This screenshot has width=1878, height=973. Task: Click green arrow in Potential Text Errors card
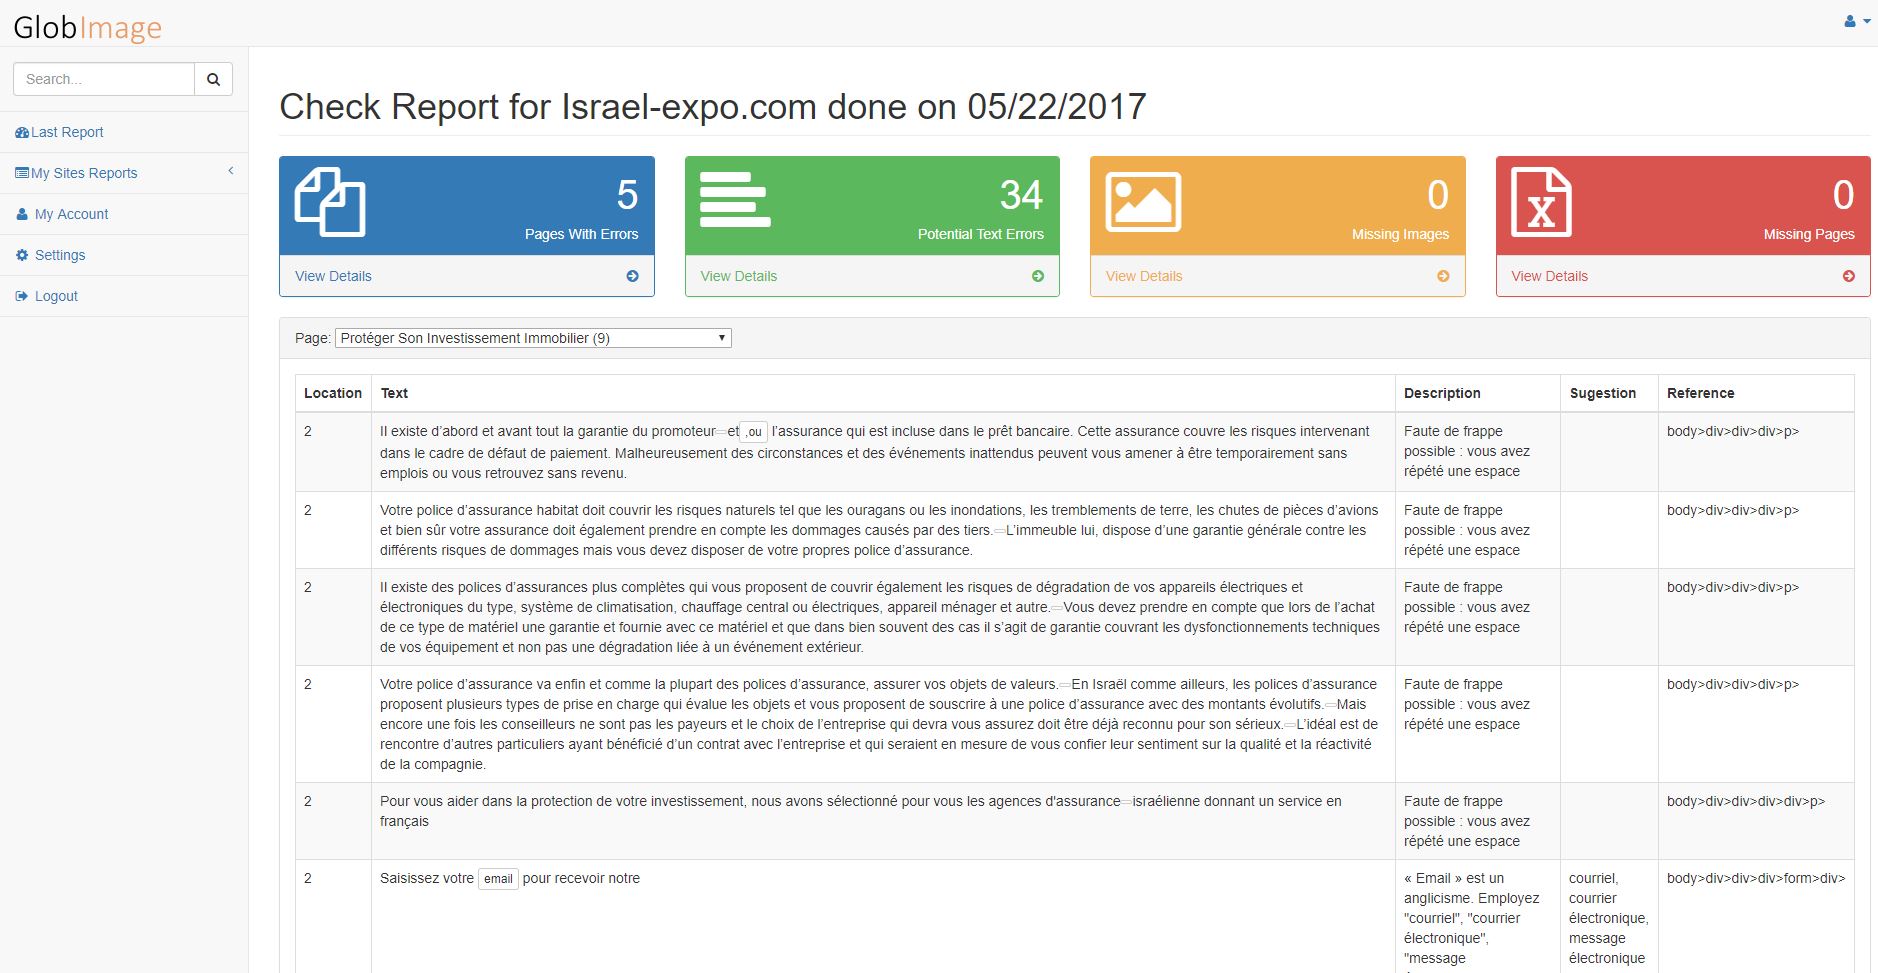[1038, 276]
